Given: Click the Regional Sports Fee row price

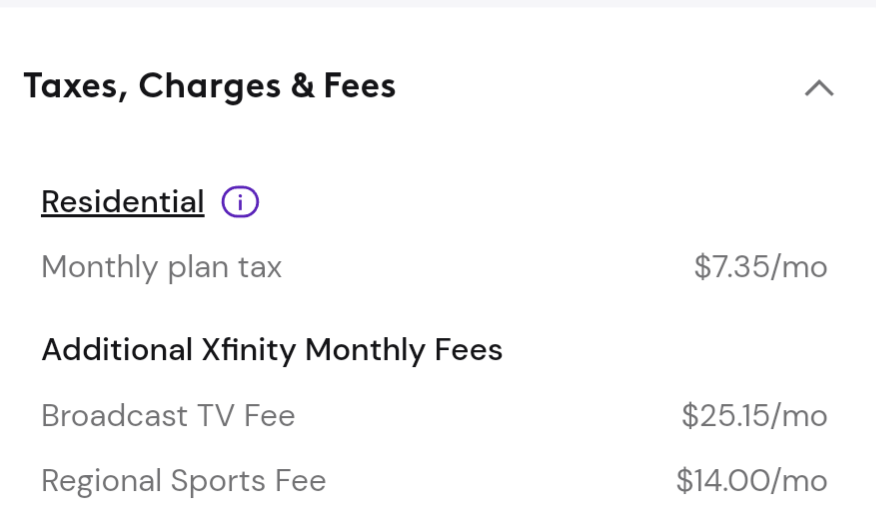Looking at the screenshot, I should (751, 480).
